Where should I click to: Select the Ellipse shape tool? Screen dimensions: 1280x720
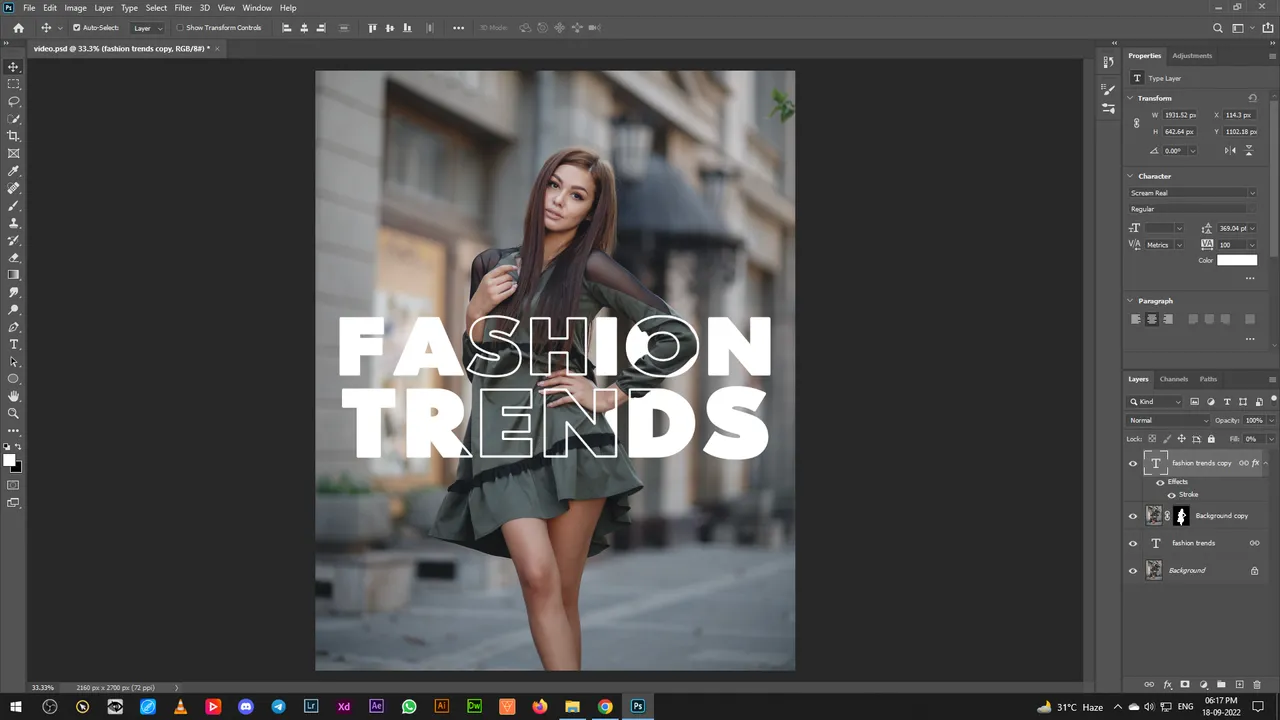13,379
